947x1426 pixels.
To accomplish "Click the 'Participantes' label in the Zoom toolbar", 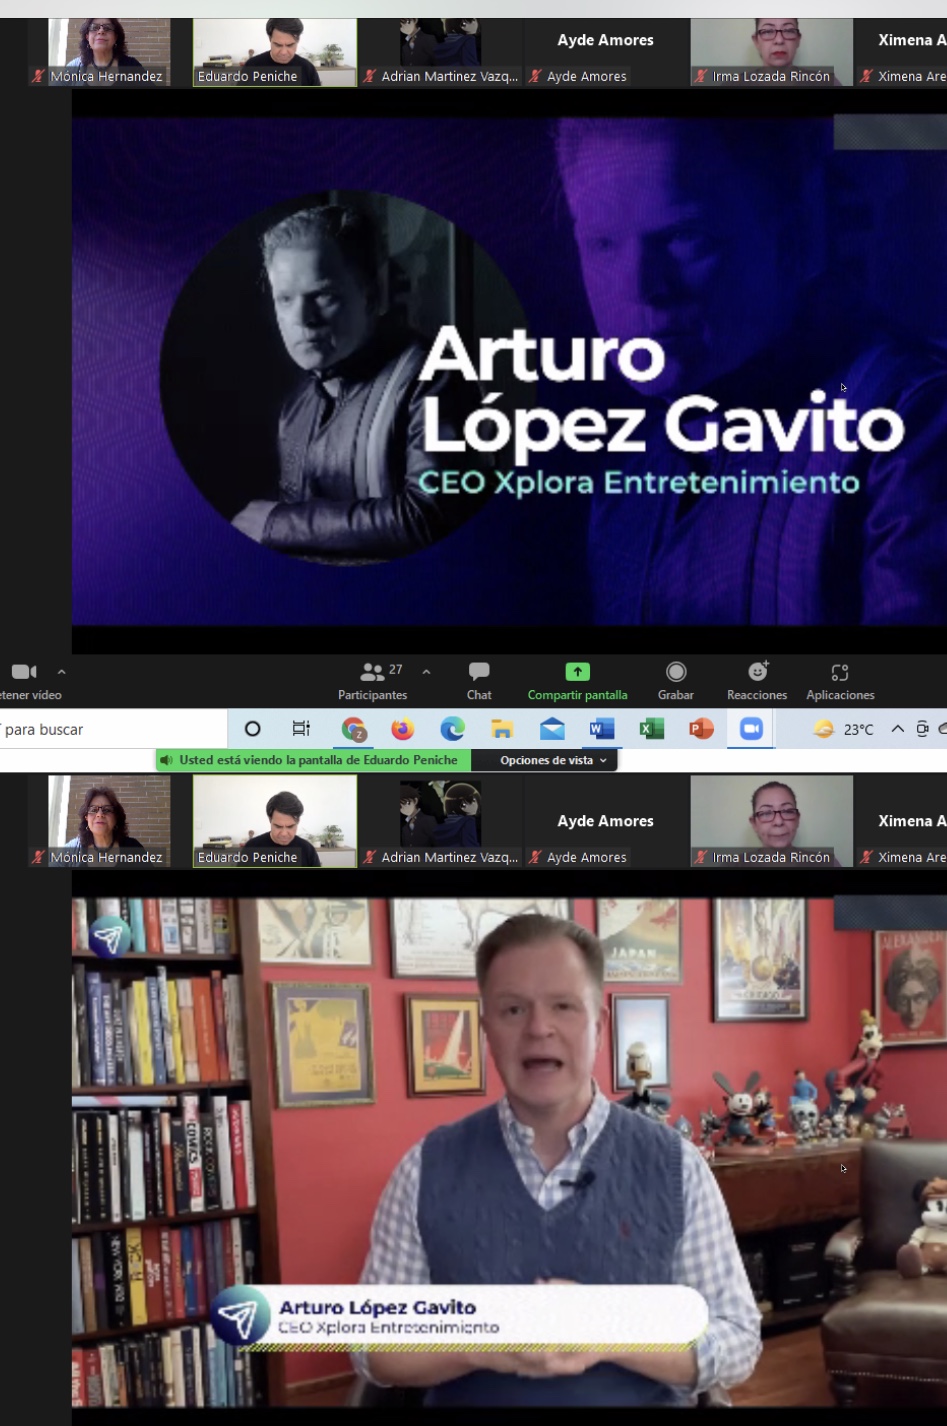I will [x=373, y=695].
